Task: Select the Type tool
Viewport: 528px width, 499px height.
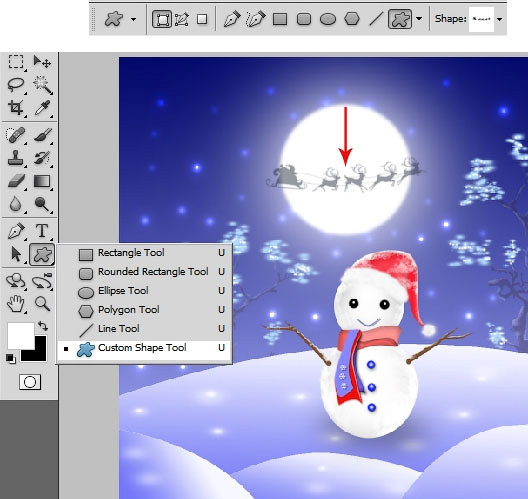Action: [x=42, y=231]
